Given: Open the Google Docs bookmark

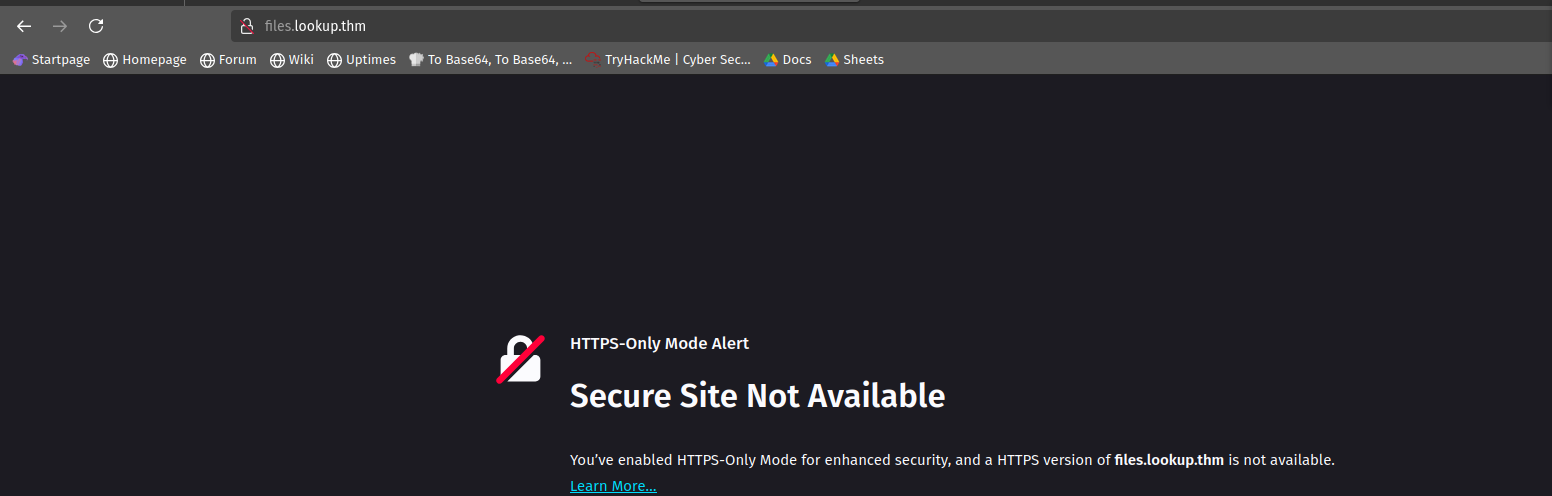Looking at the screenshot, I should coord(787,60).
